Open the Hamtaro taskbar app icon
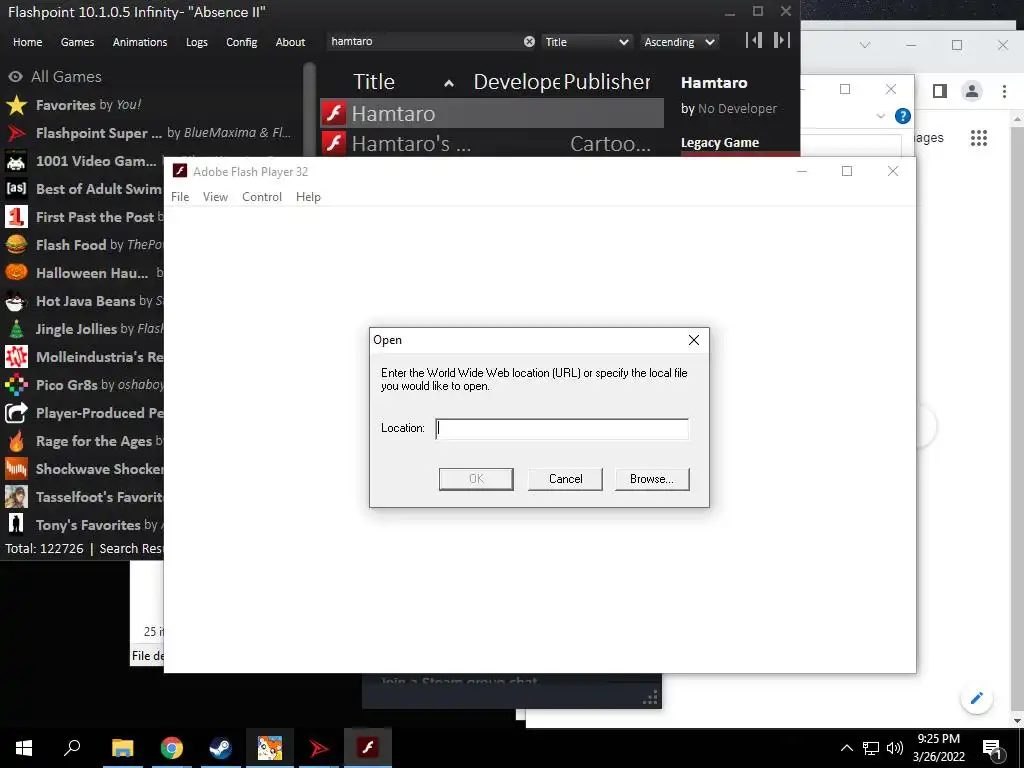 tap(269, 748)
